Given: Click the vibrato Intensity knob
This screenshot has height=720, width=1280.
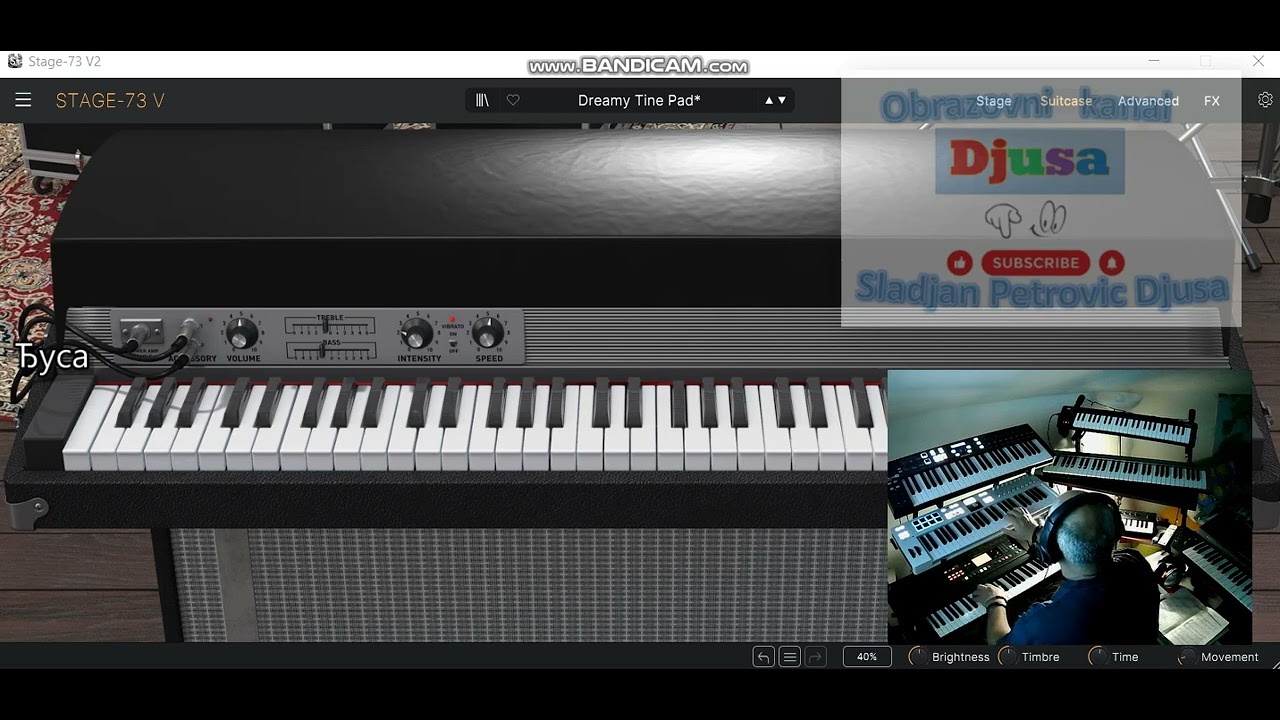Looking at the screenshot, I should [x=417, y=334].
